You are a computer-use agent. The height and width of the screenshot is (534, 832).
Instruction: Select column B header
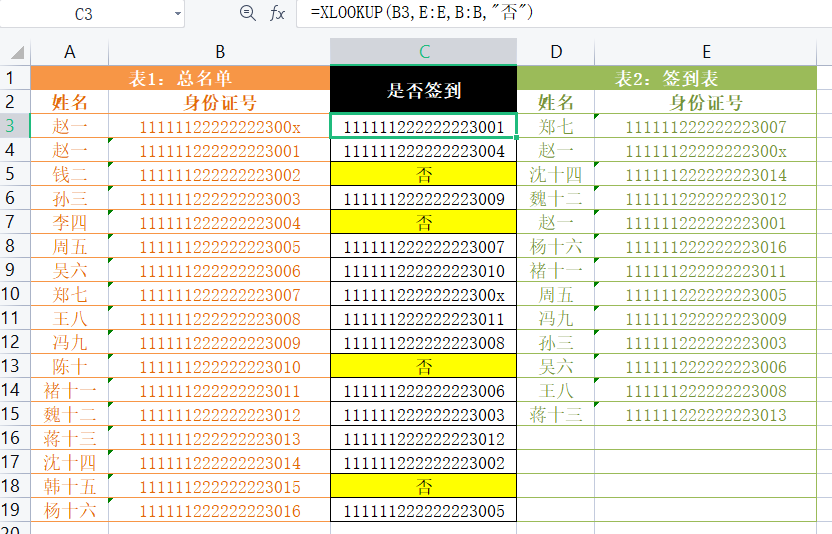click(220, 52)
